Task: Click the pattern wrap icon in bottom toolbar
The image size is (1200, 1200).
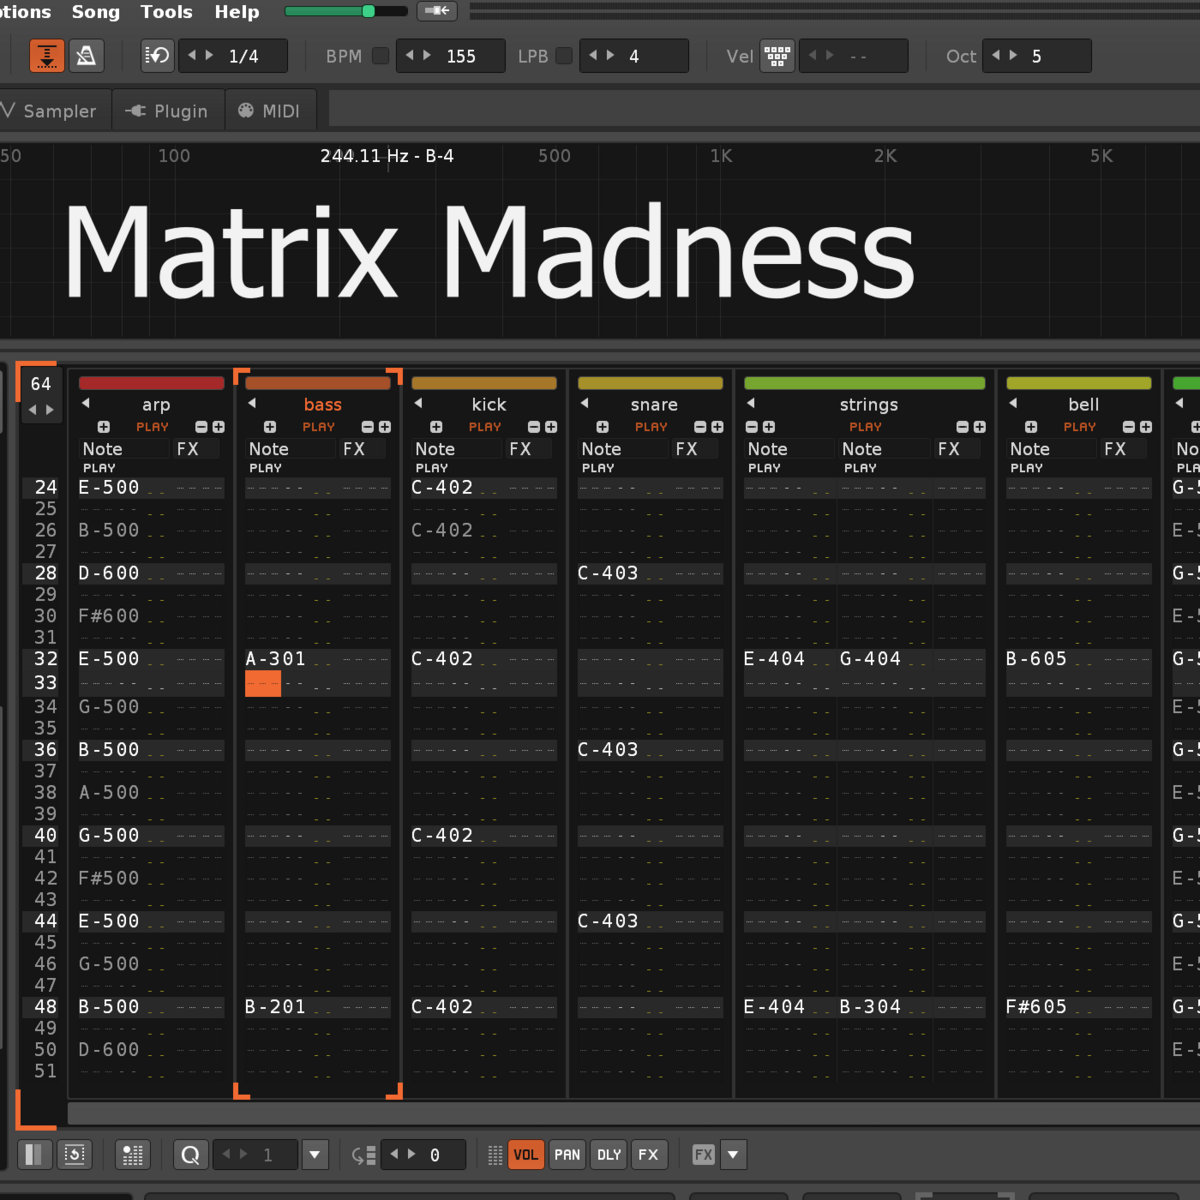Action: tap(75, 1155)
